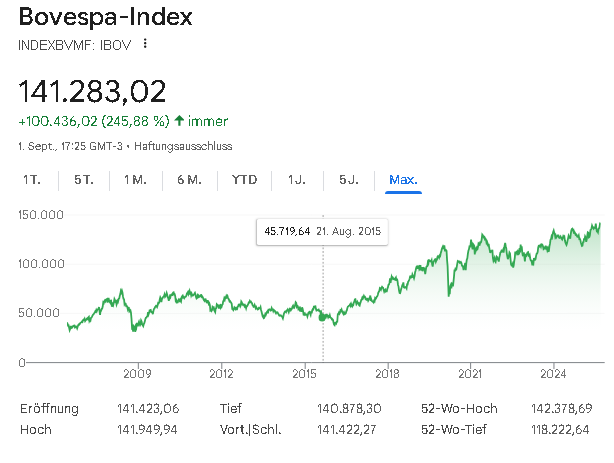This screenshot has height=463, width=614.
Task: Select the 1J. one-year range
Action: pos(297,180)
